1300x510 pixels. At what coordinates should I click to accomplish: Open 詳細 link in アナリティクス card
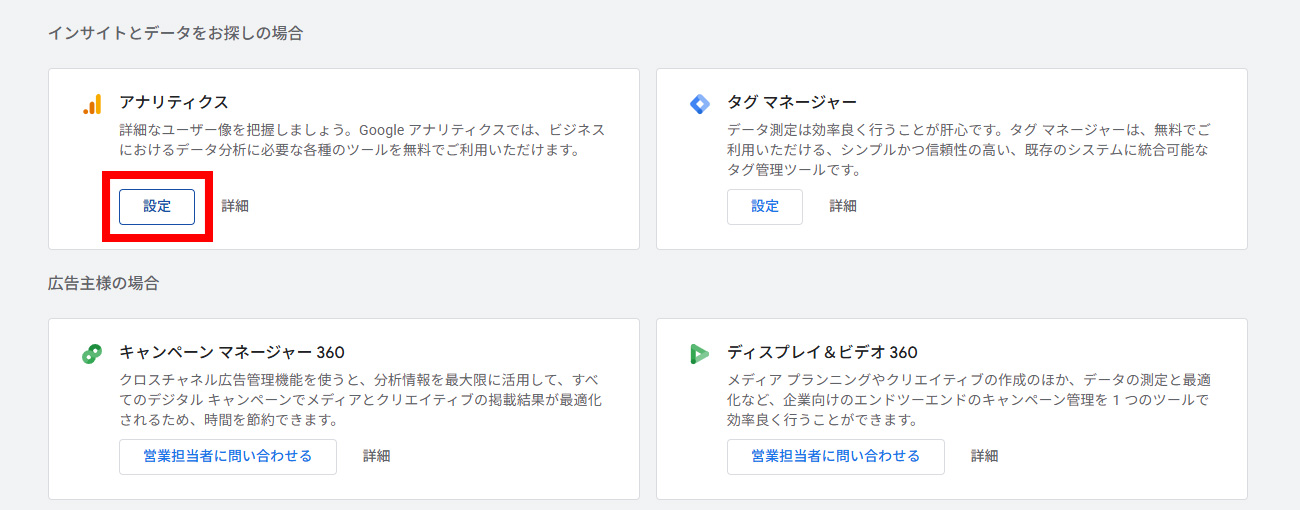(x=235, y=206)
